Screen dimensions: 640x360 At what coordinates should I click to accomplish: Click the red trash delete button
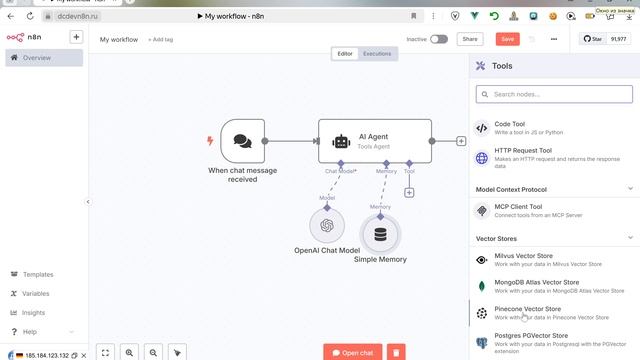click(x=396, y=353)
